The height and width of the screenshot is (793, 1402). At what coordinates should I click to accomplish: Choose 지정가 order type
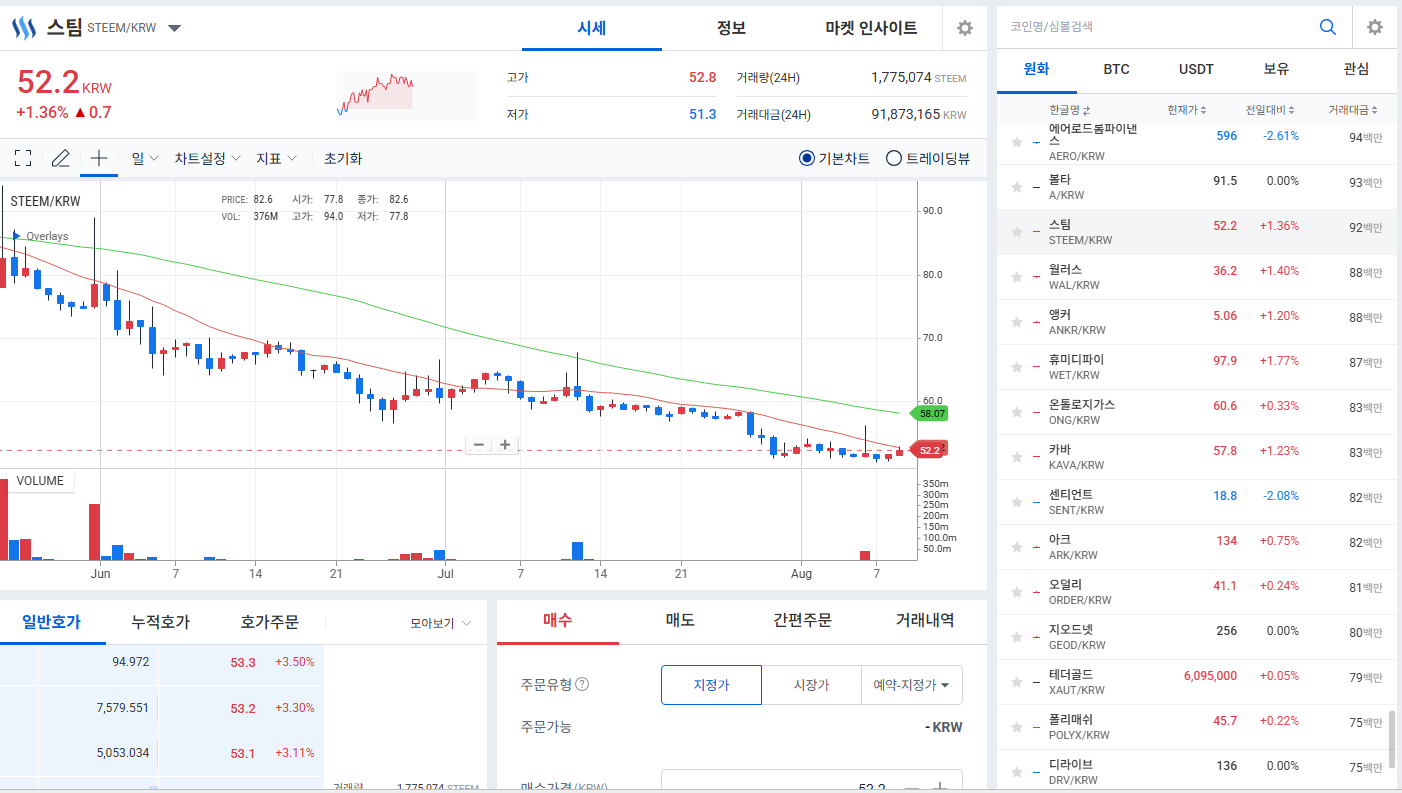pos(711,685)
